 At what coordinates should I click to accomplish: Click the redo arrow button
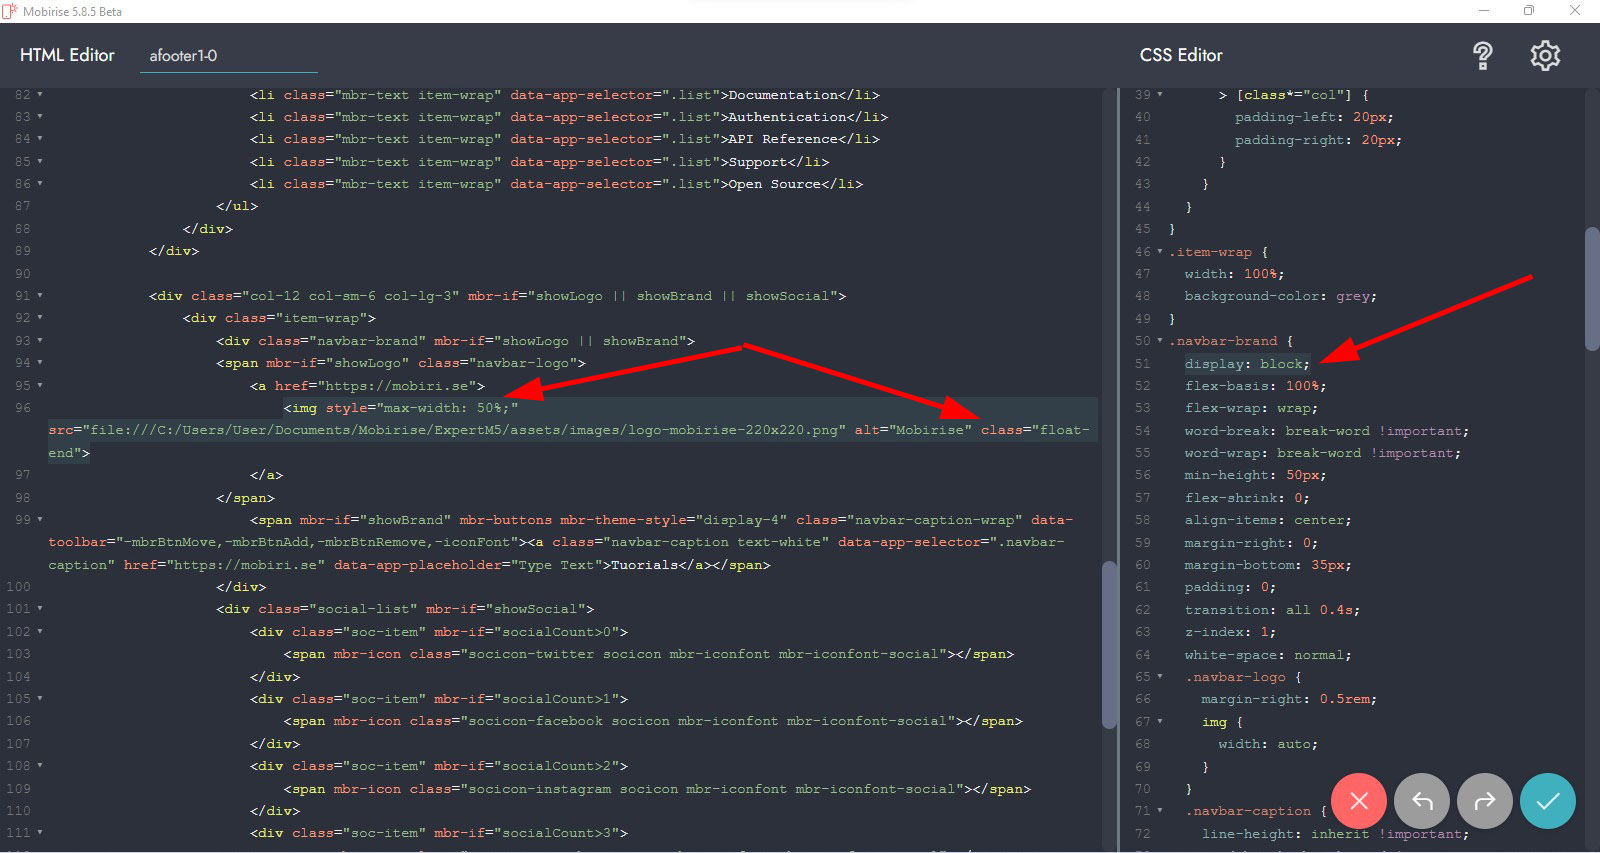1485,801
